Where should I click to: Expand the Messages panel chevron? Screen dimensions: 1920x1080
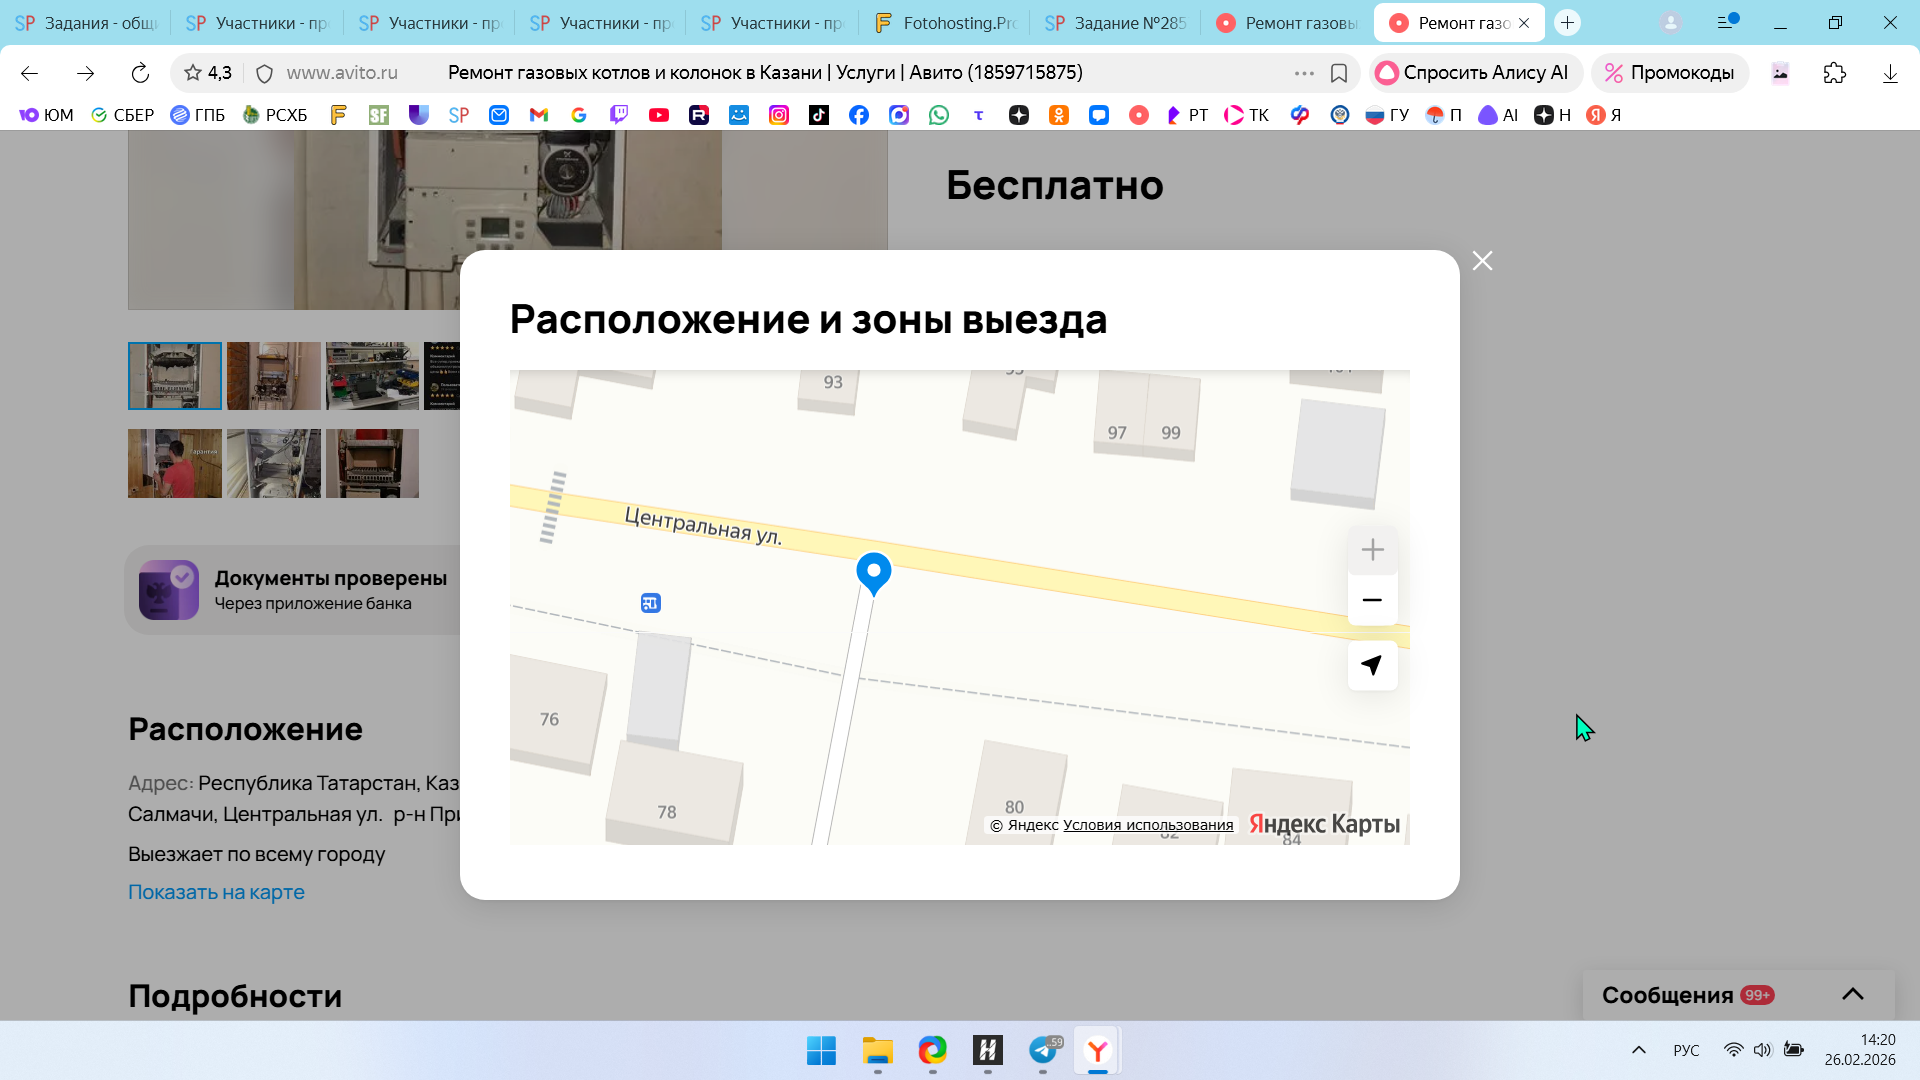pyautogui.click(x=1852, y=994)
